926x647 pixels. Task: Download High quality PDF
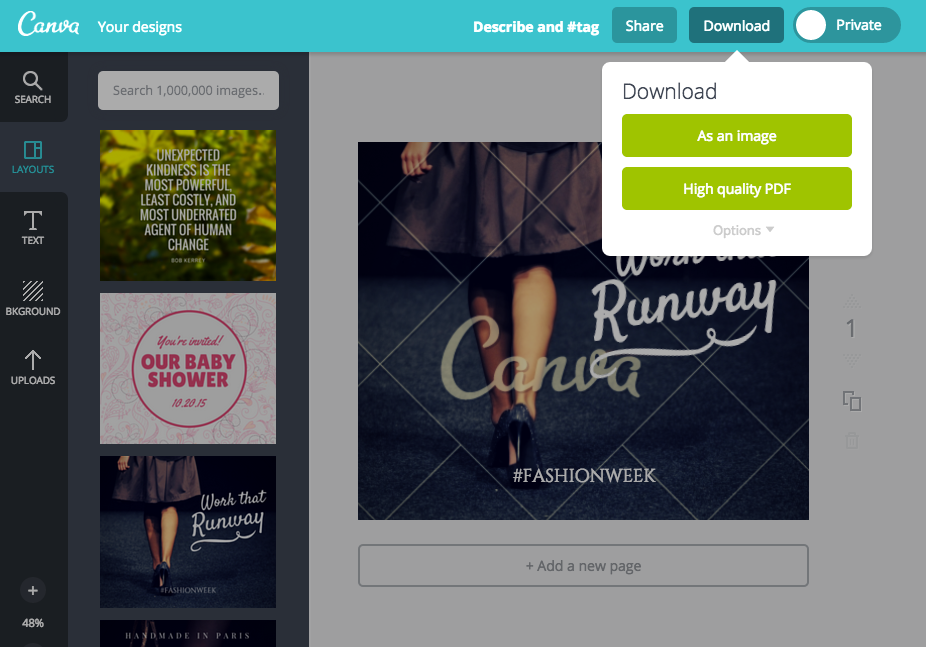[x=736, y=189]
